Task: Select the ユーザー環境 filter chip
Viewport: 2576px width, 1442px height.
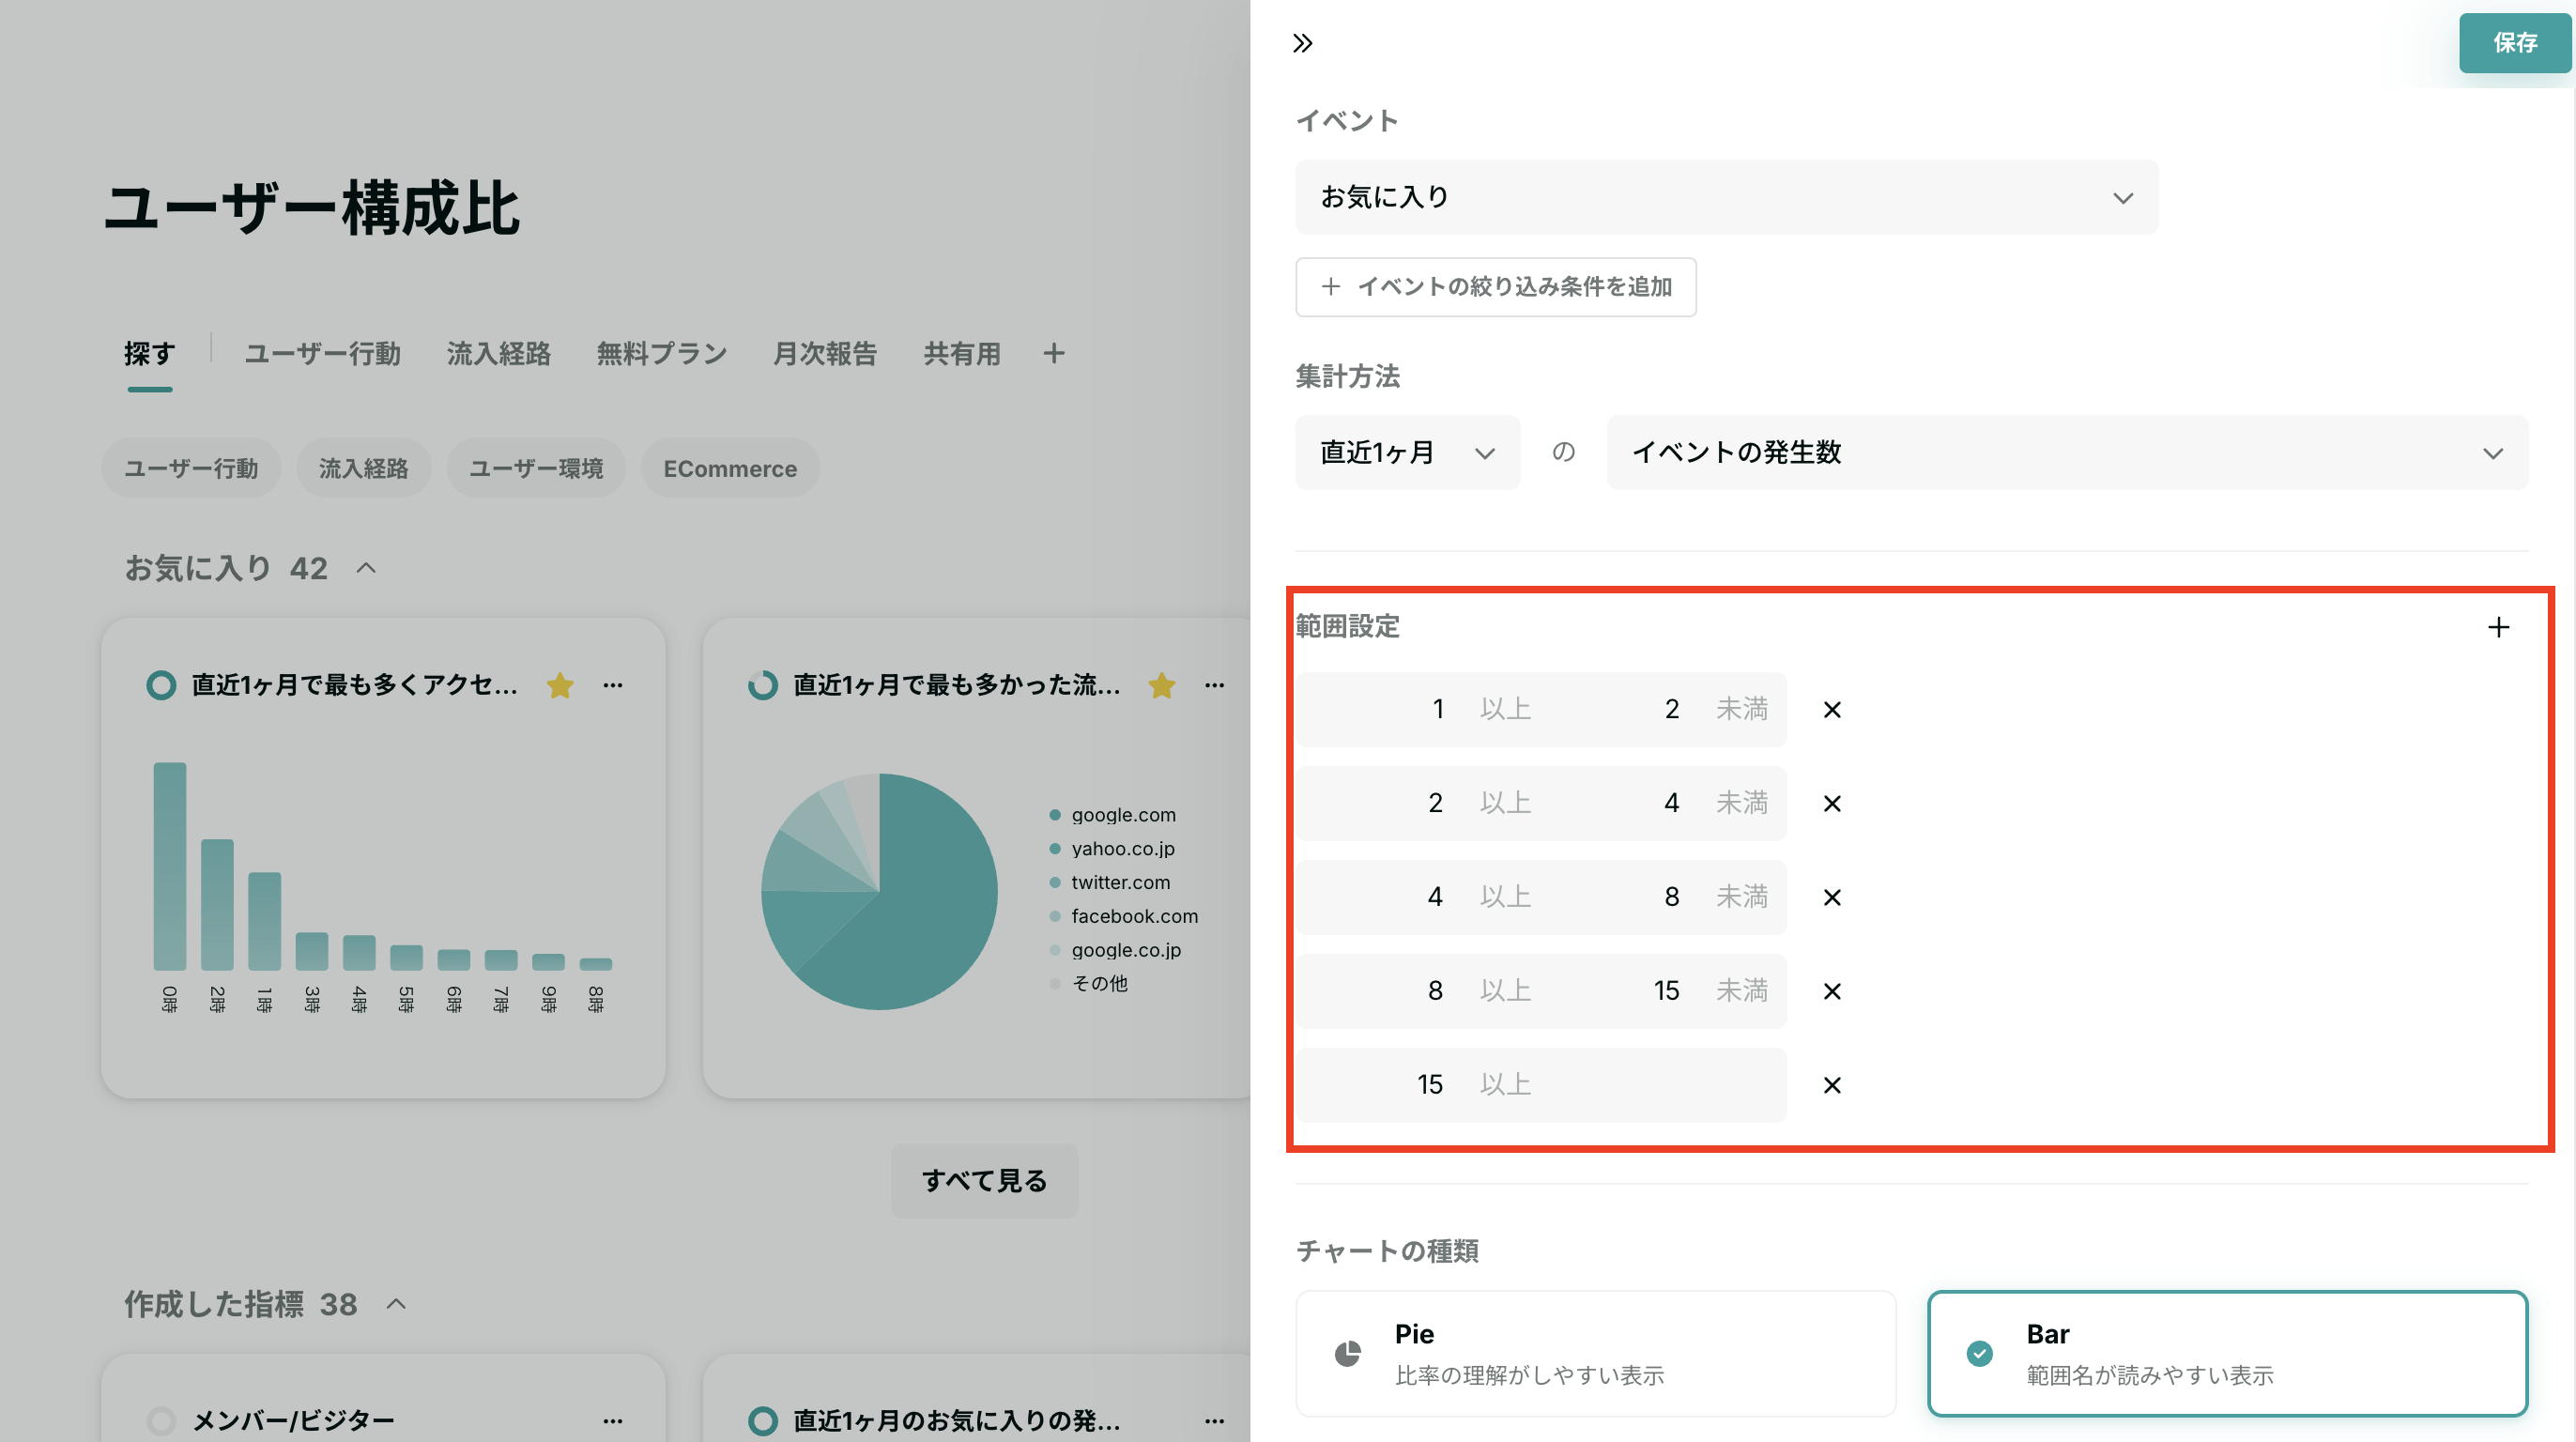Action: pos(536,468)
